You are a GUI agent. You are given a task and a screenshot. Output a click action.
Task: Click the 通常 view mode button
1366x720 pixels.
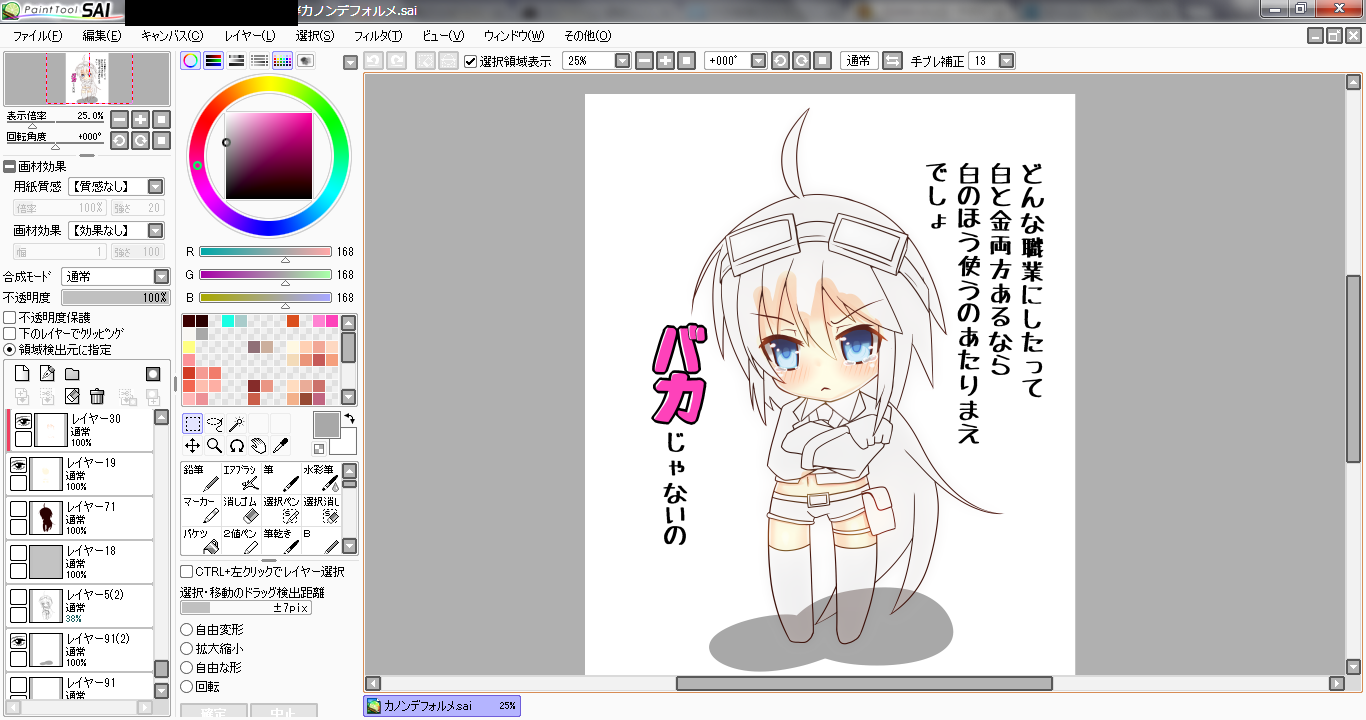pyautogui.click(x=859, y=61)
